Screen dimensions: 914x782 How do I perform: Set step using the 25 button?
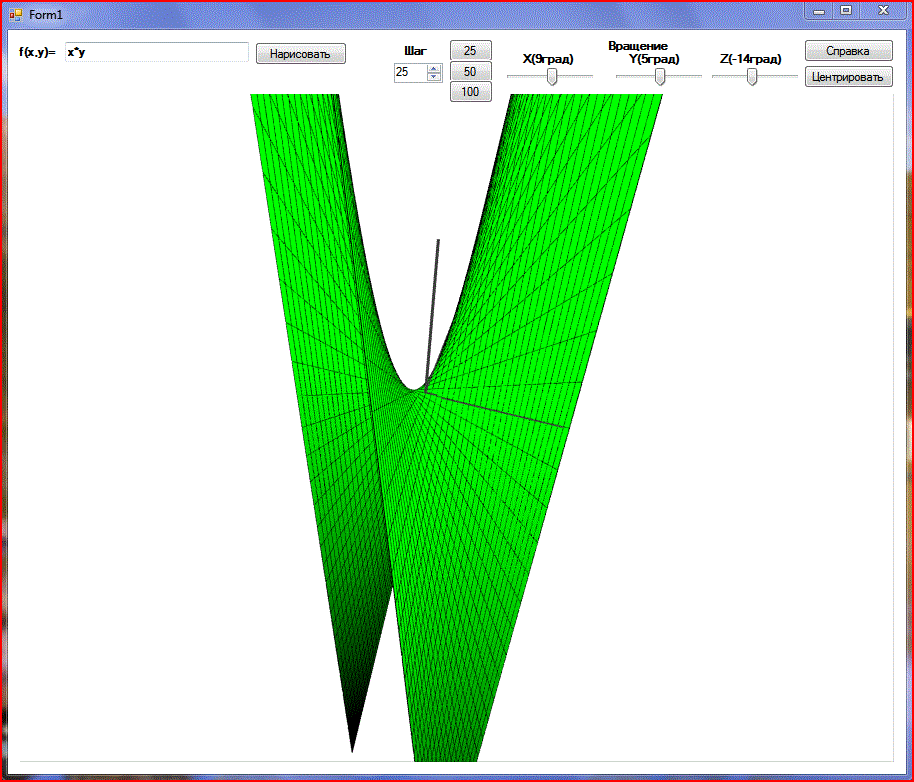[470, 50]
